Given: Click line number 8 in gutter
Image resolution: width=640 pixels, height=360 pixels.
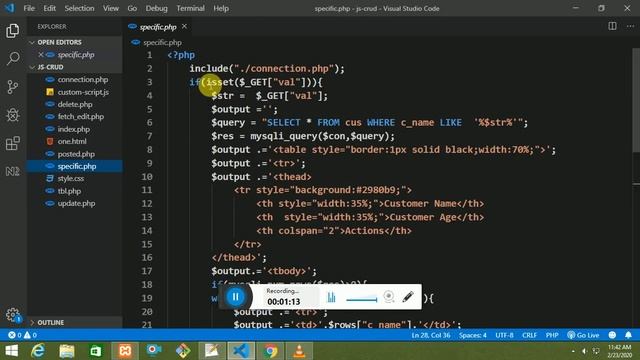Looking at the screenshot, I should [x=149, y=150].
